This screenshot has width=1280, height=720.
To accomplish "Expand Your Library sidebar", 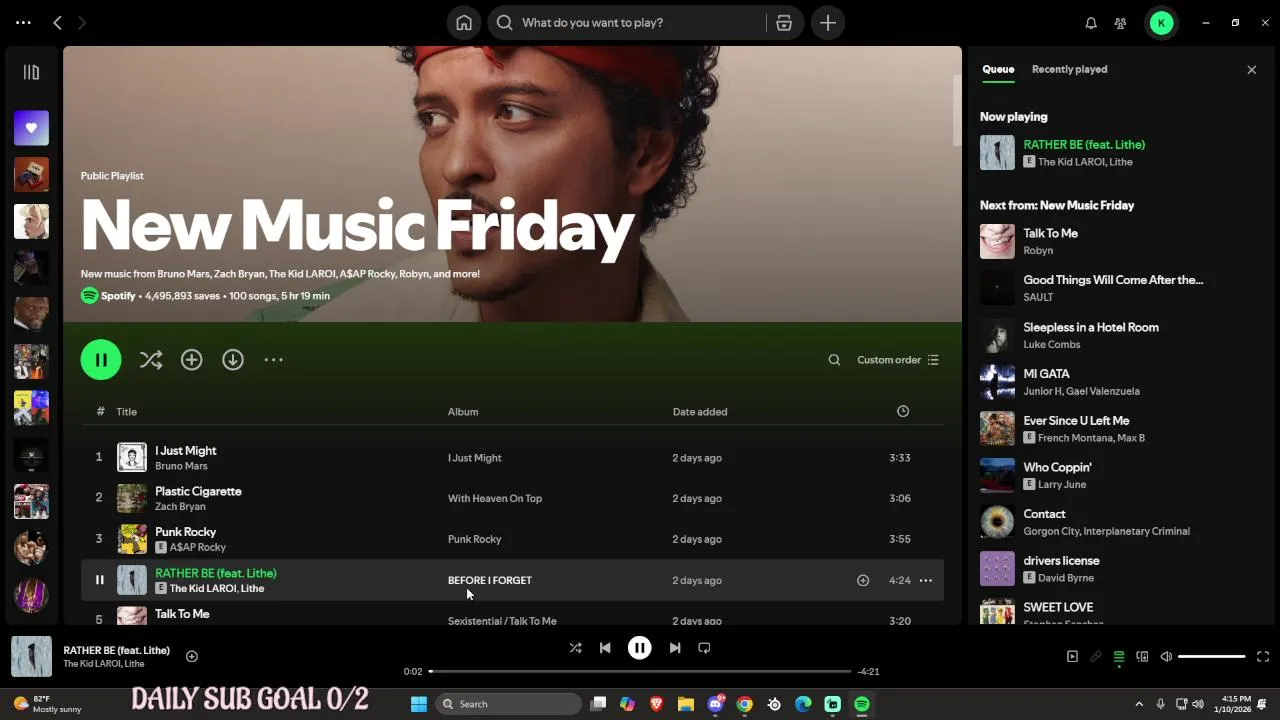I will [x=31, y=72].
